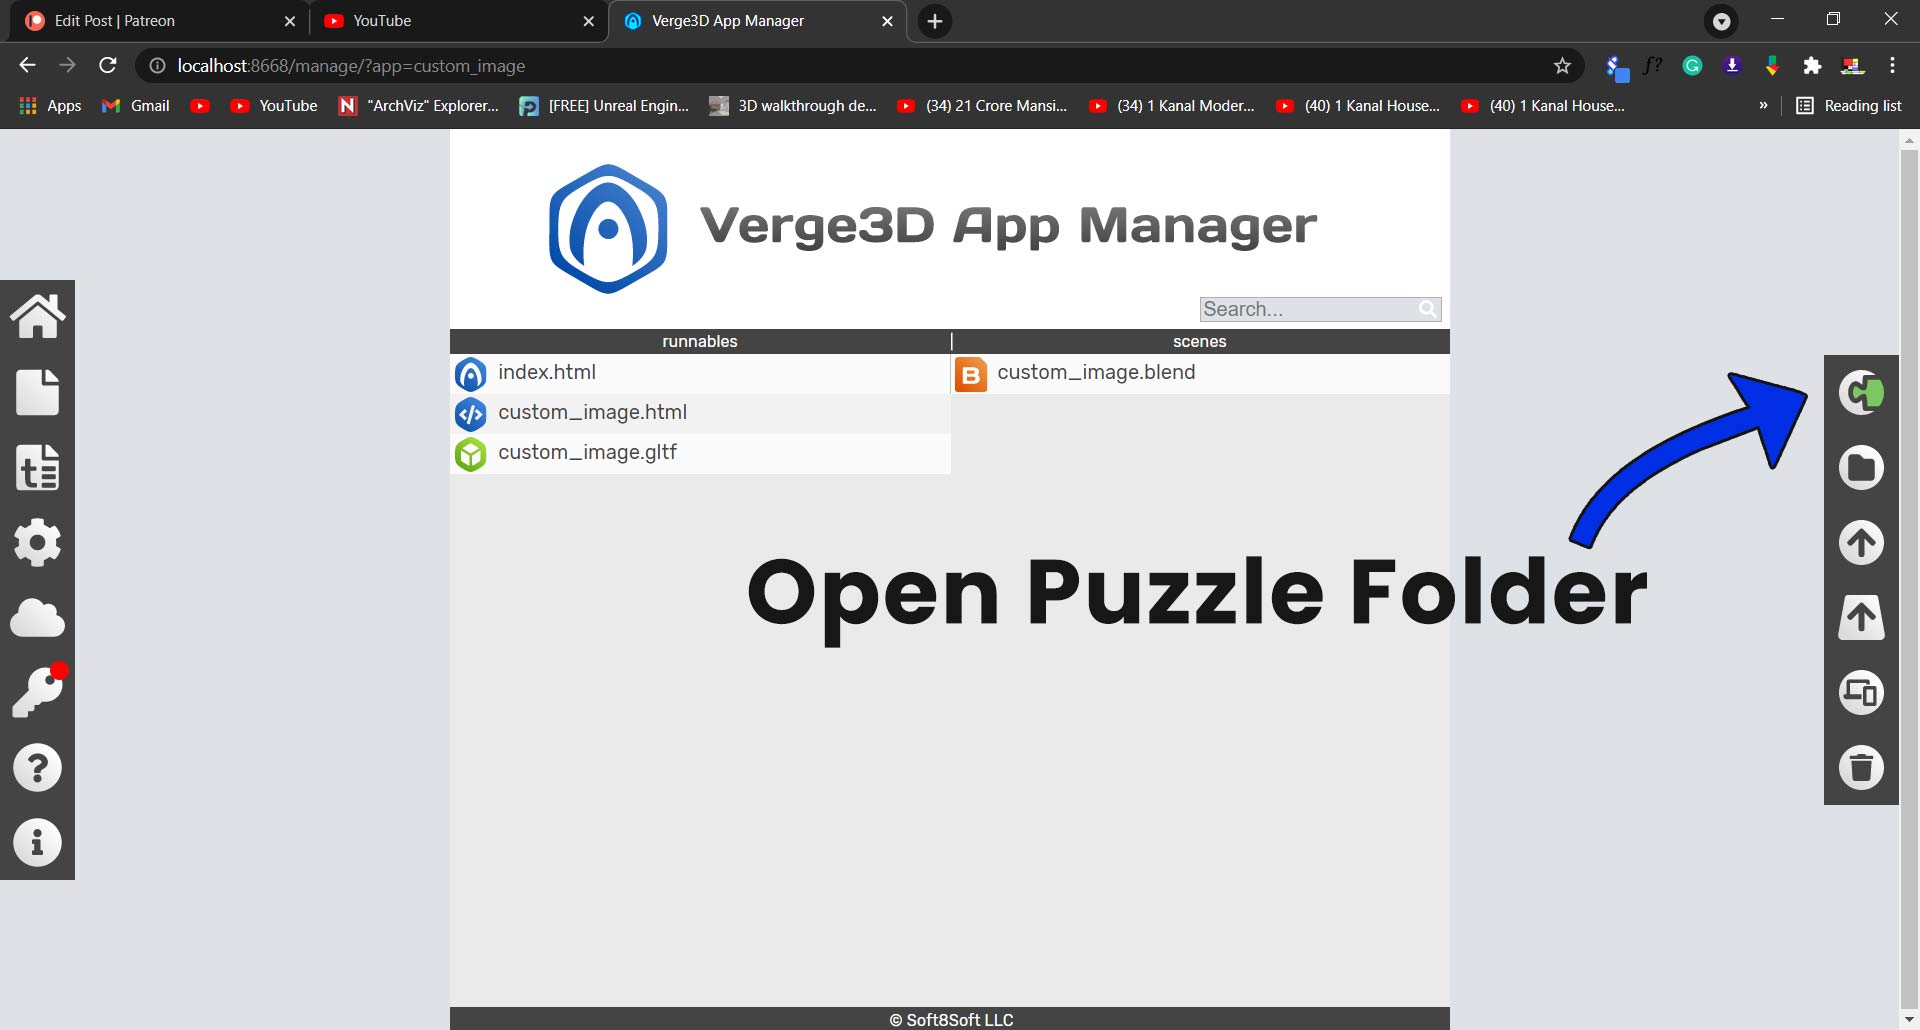Open "ArchViz" Explorer bookmark
This screenshot has width=1920, height=1030.
(x=419, y=106)
